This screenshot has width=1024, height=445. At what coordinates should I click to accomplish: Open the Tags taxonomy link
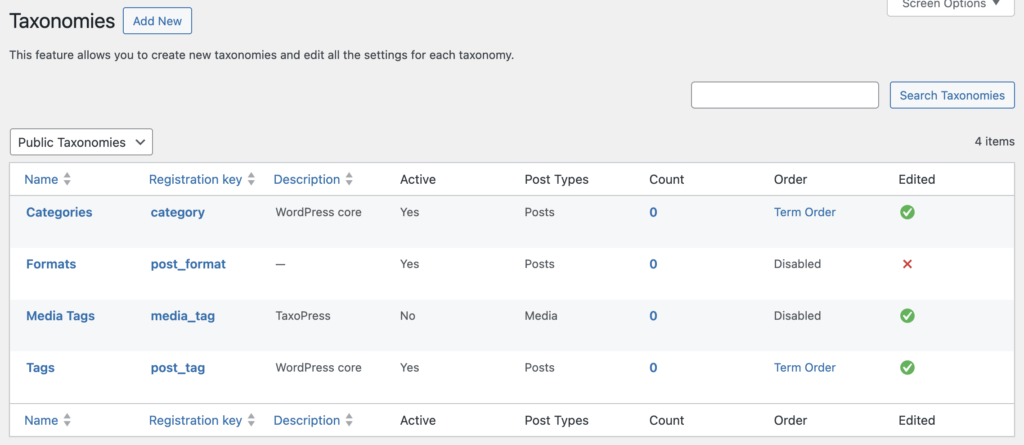tap(40, 367)
